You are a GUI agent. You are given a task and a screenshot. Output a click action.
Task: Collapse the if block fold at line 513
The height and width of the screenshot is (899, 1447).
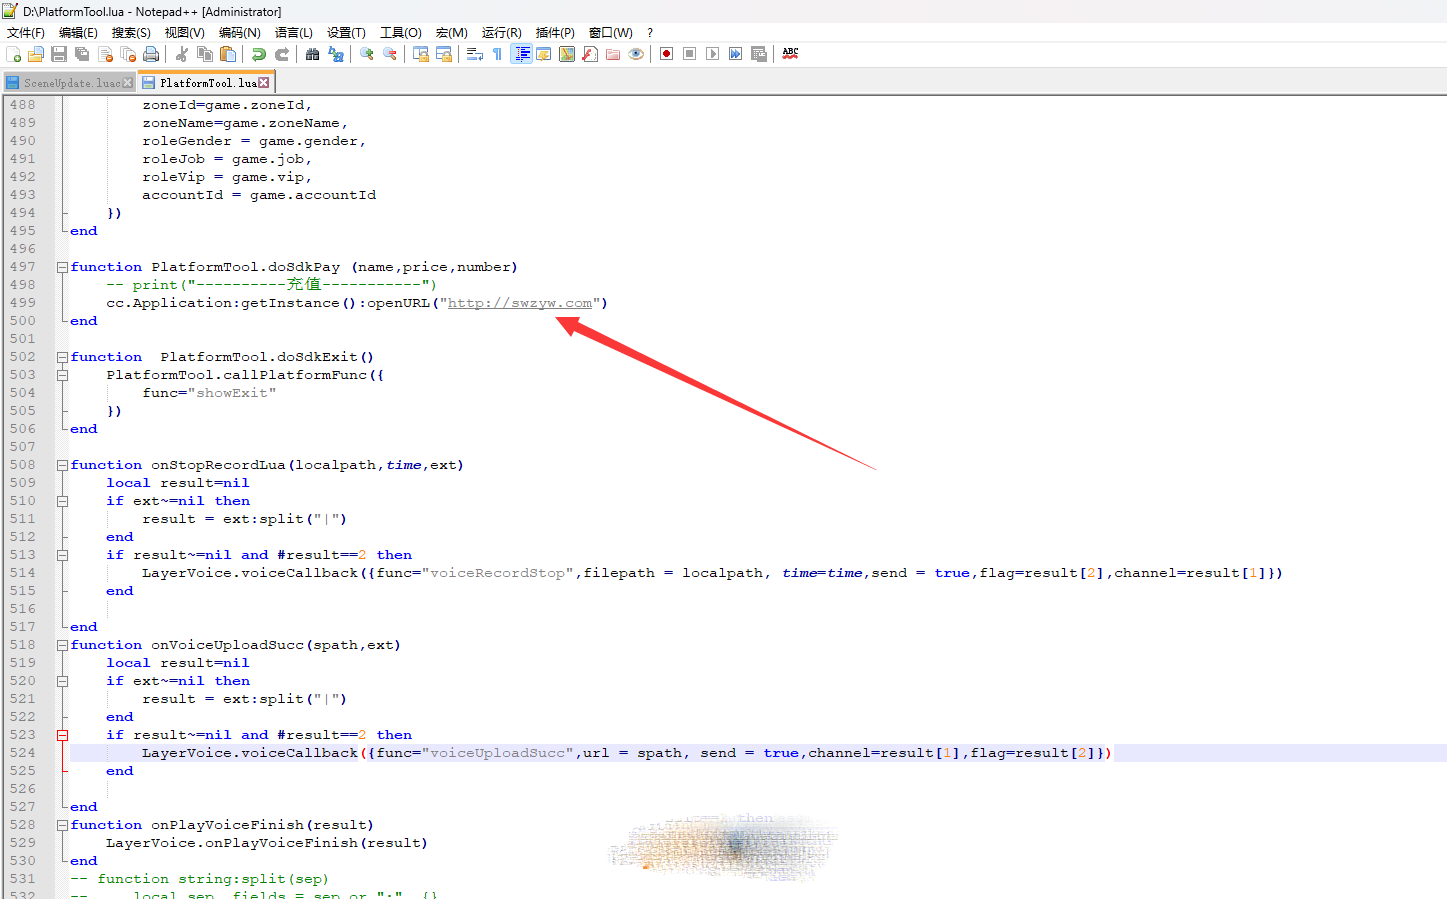(62, 555)
